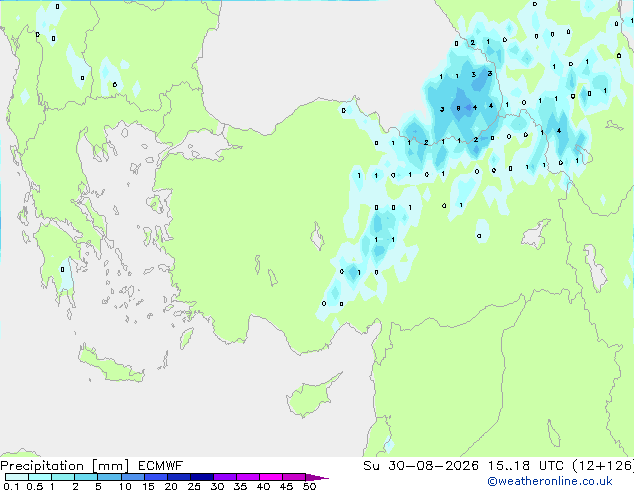Click the weekday 'Su' in the timestamp

point(371,466)
